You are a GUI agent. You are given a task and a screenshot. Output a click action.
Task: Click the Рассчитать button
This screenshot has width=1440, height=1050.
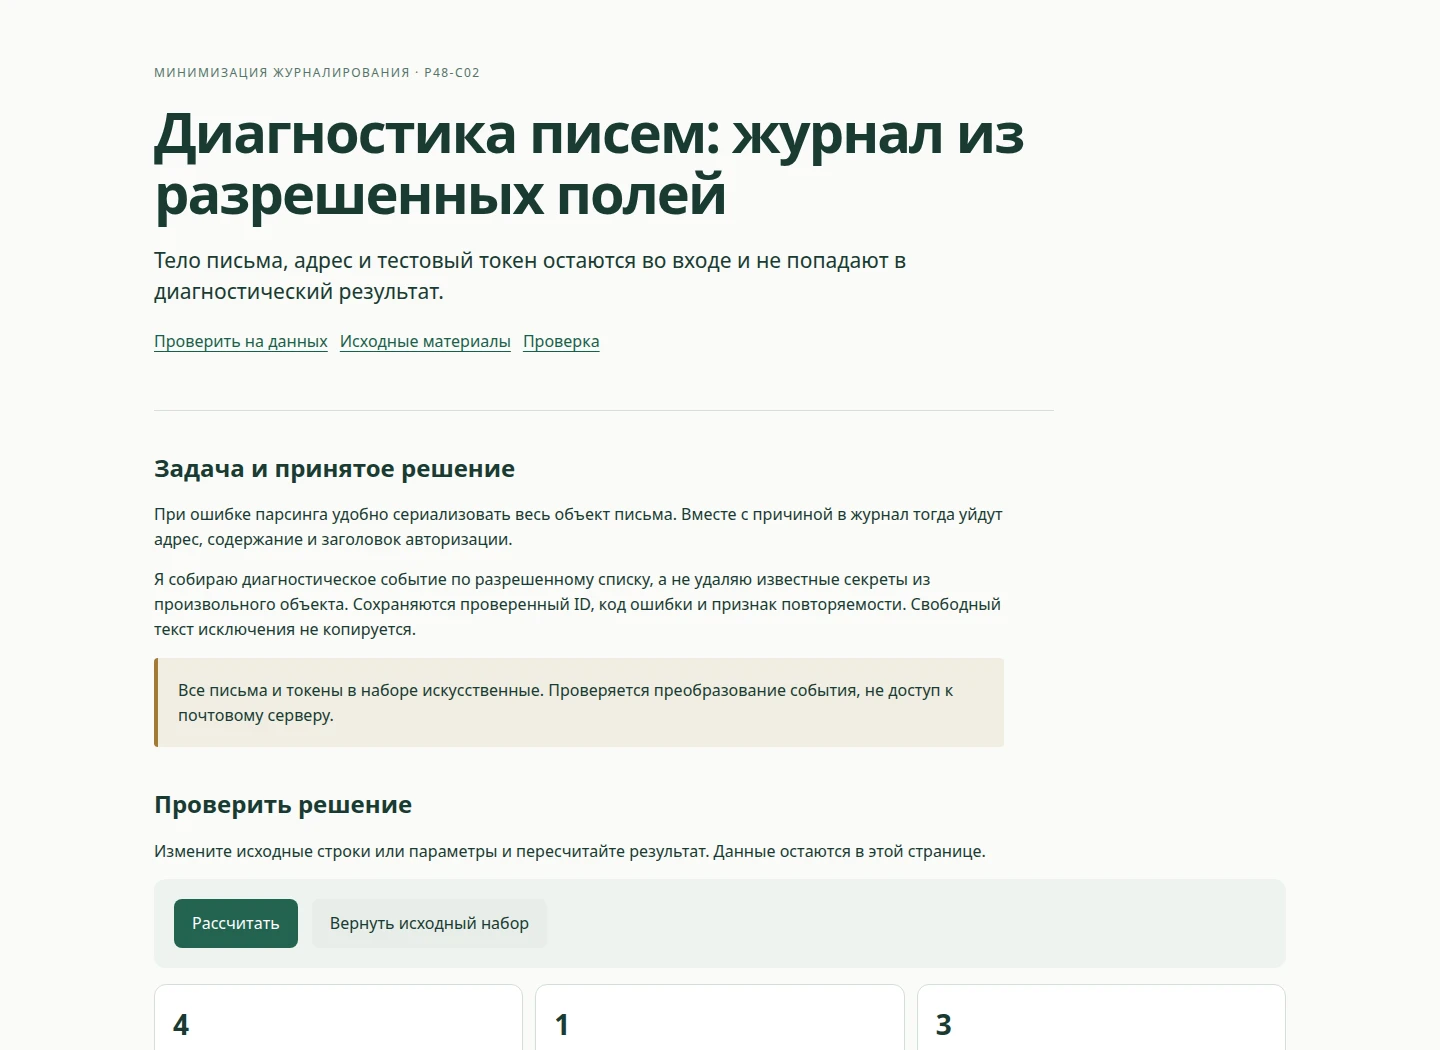[x=236, y=923]
